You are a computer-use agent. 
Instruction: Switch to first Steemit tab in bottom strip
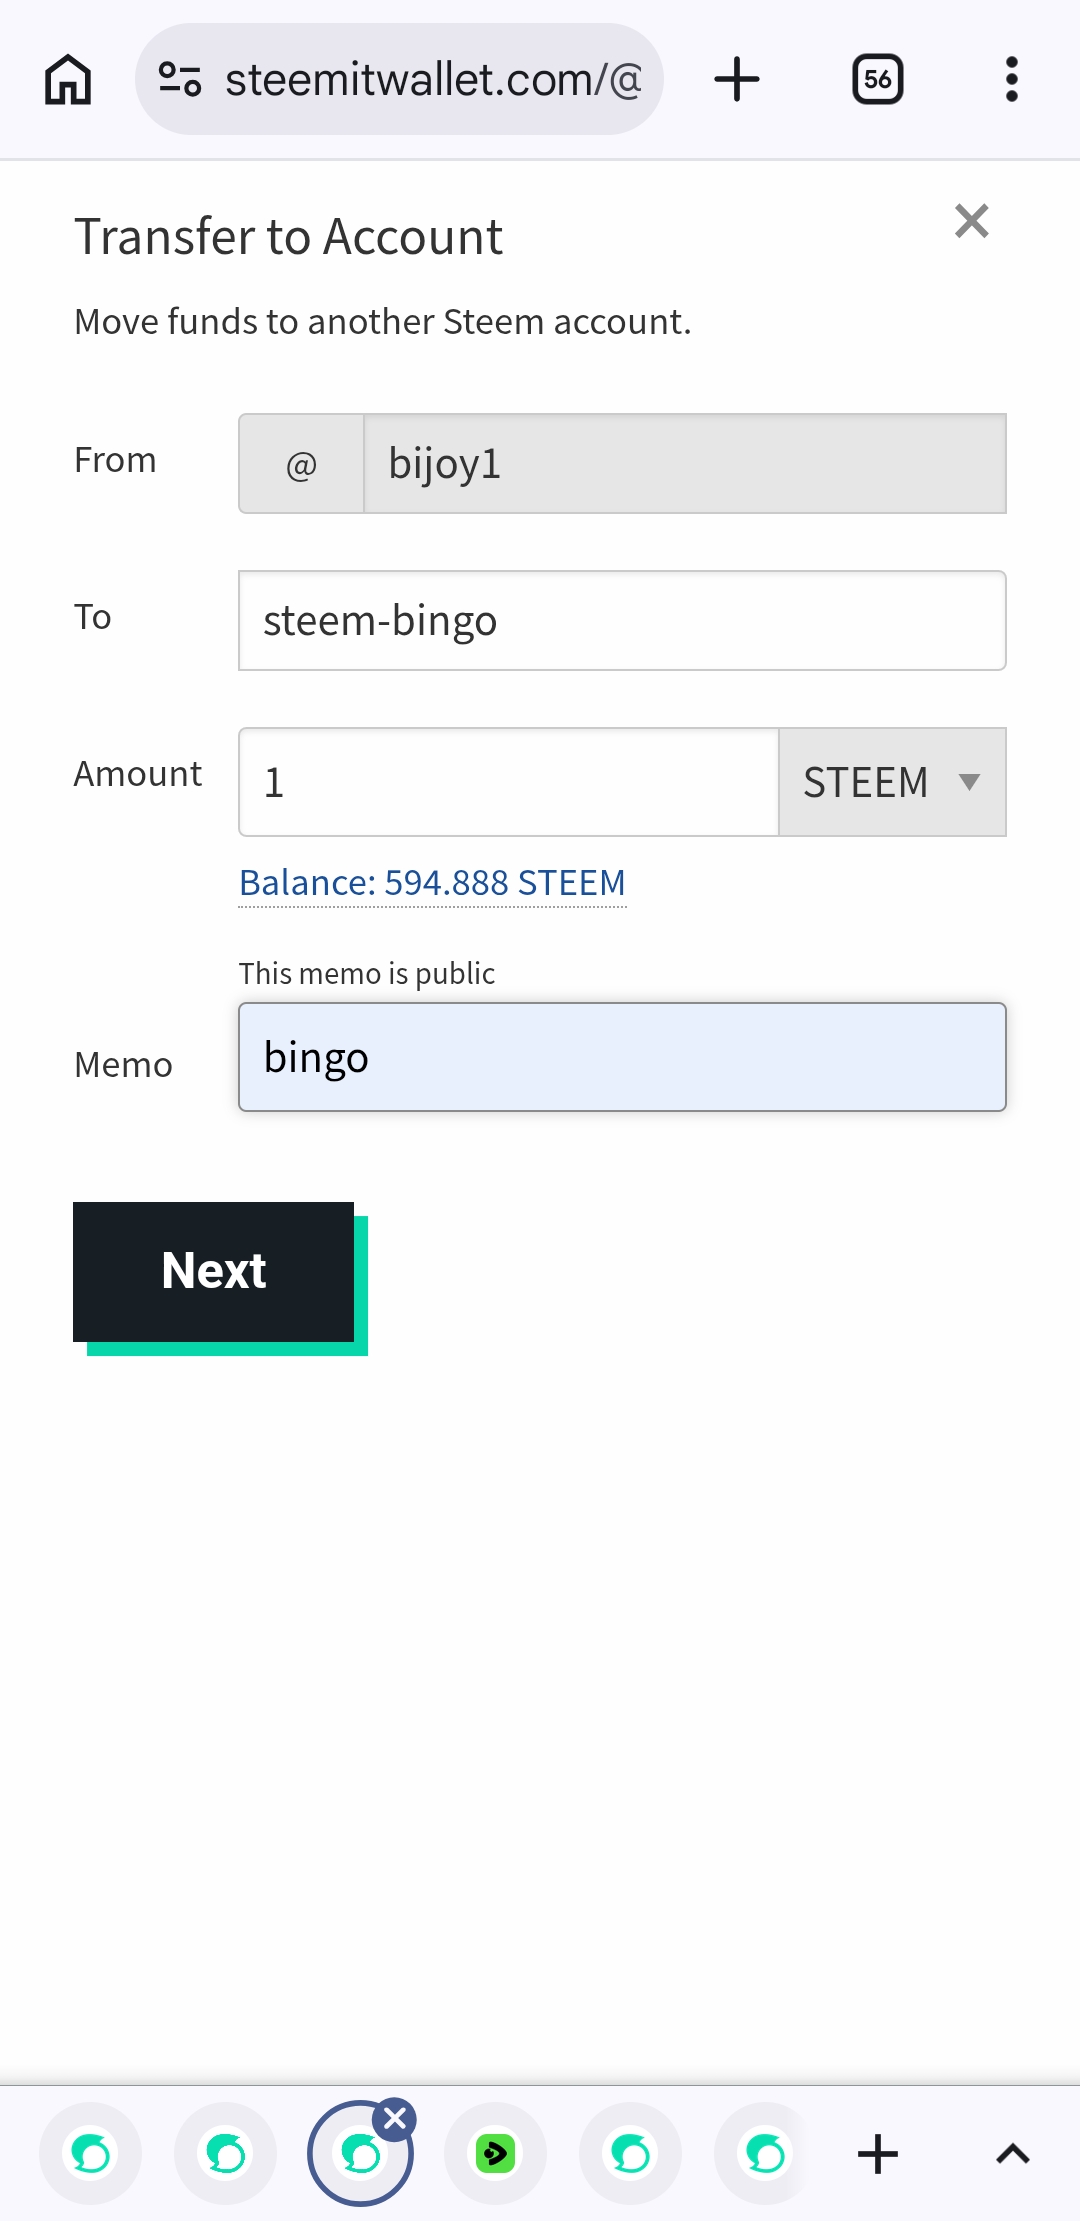point(91,2153)
